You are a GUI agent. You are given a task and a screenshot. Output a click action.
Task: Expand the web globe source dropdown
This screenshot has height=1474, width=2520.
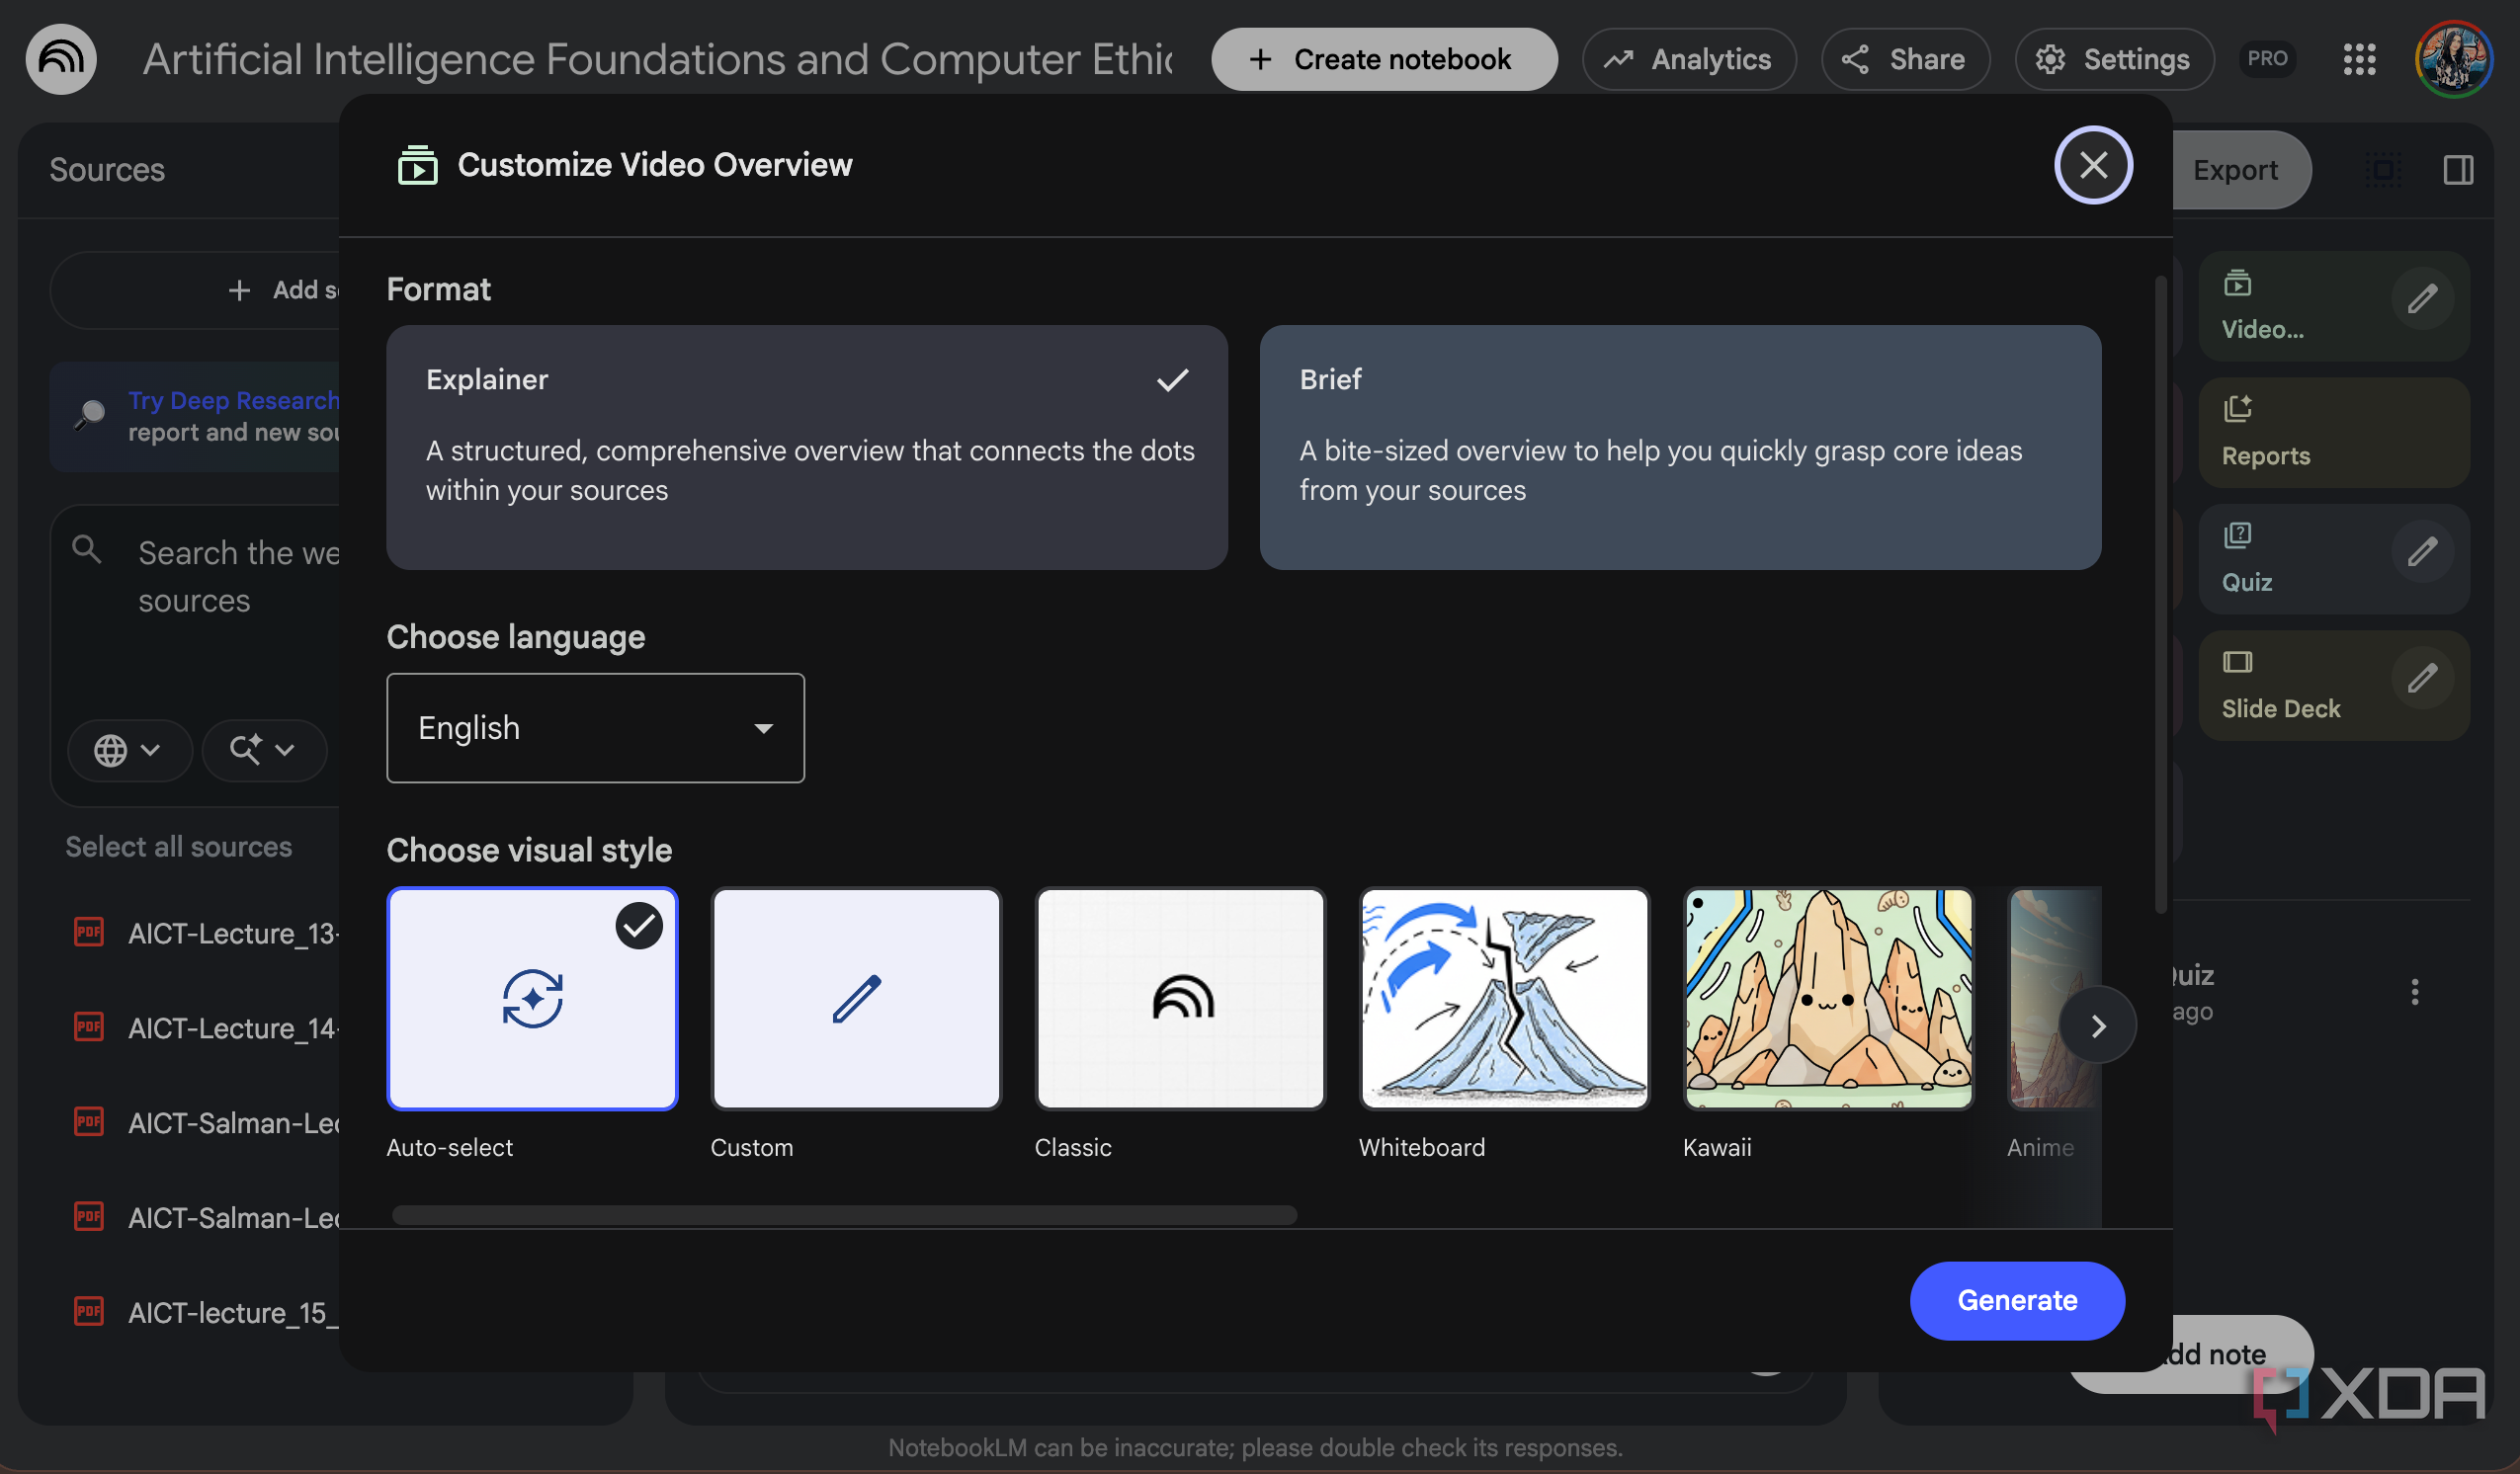(128, 750)
